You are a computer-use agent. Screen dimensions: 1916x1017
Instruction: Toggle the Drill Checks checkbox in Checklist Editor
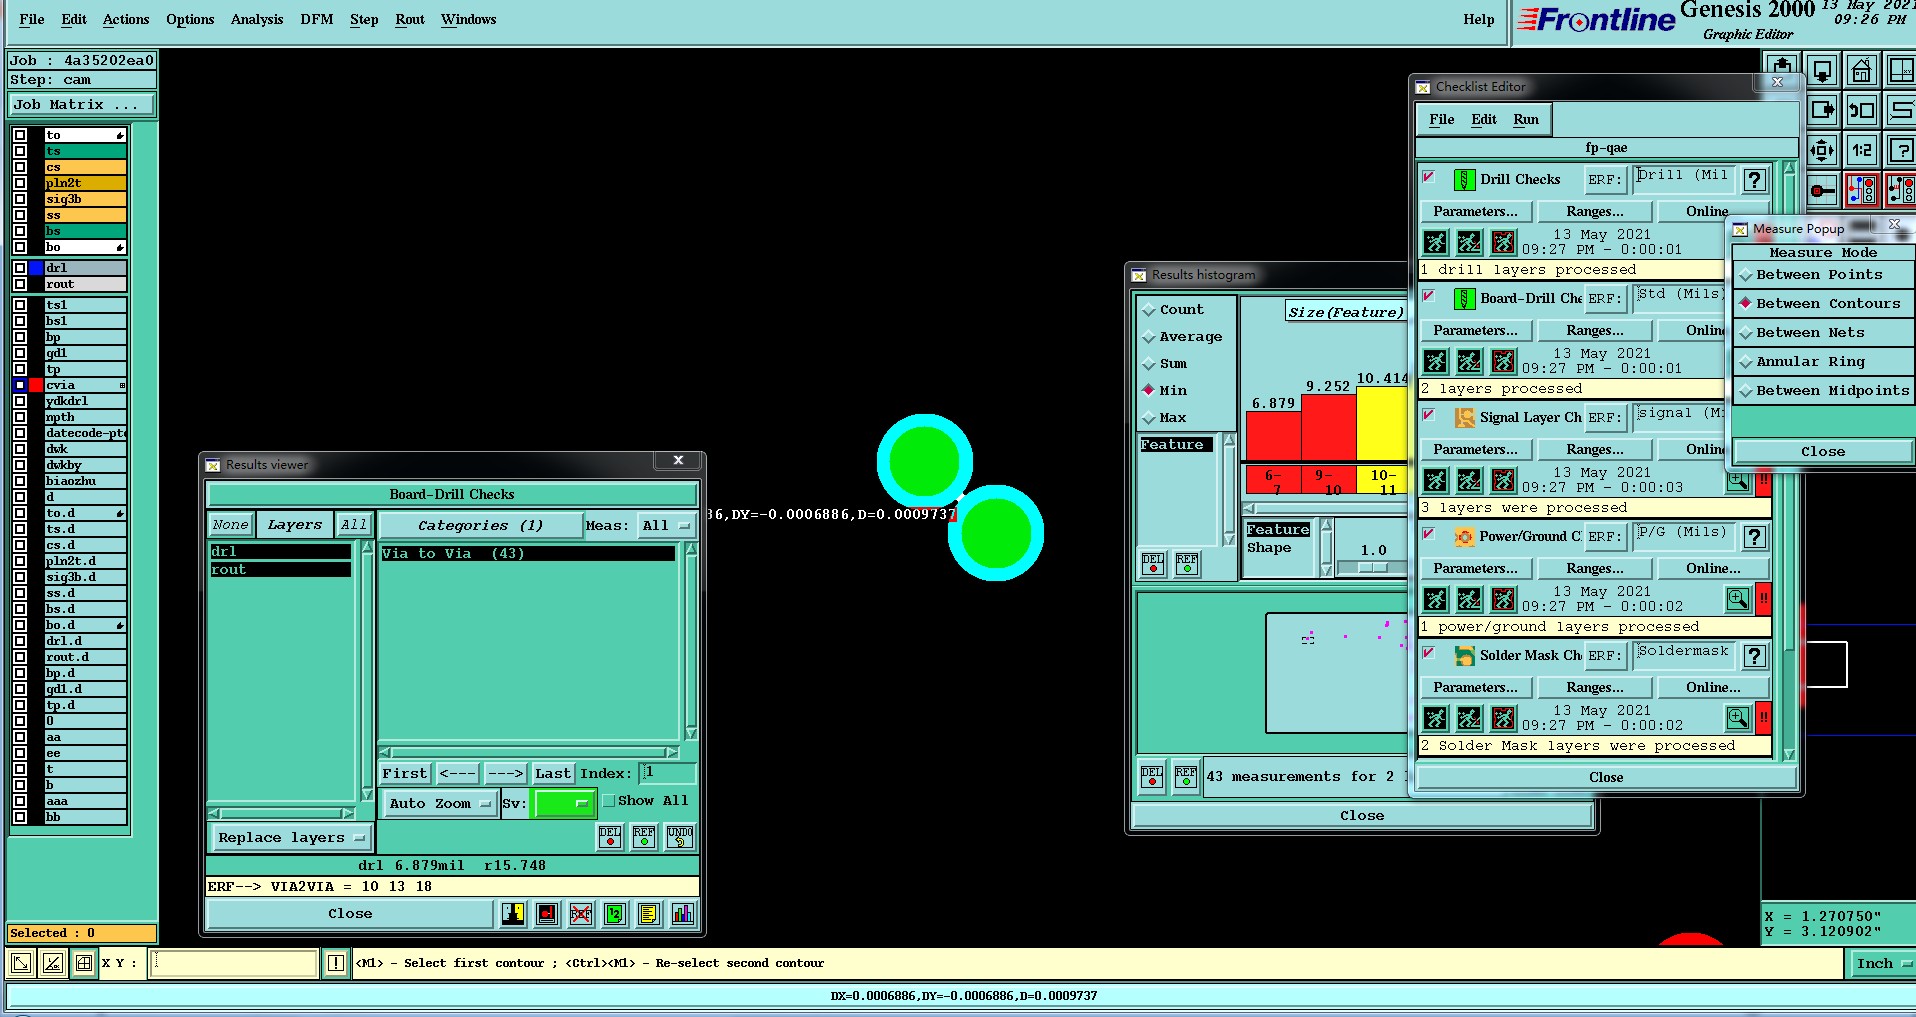pyautogui.click(x=1428, y=177)
